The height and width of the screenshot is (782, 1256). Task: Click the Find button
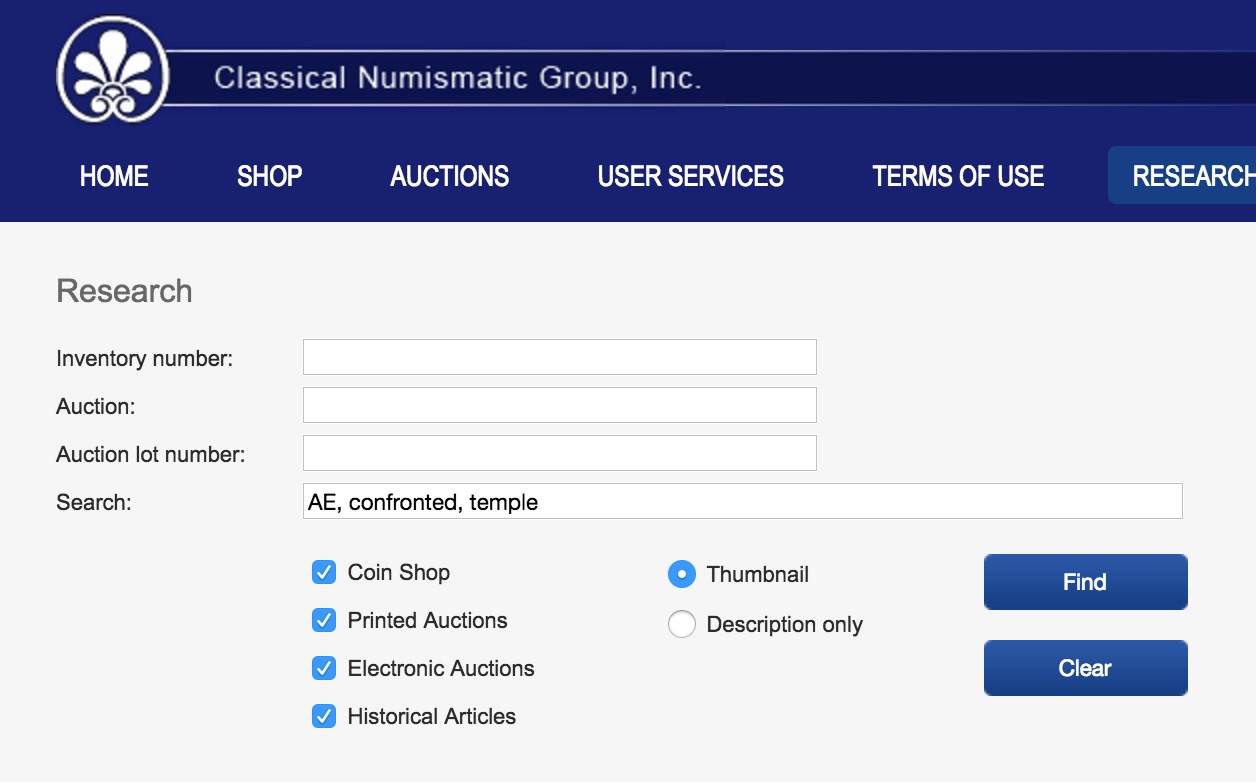click(x=1086, y=582)
